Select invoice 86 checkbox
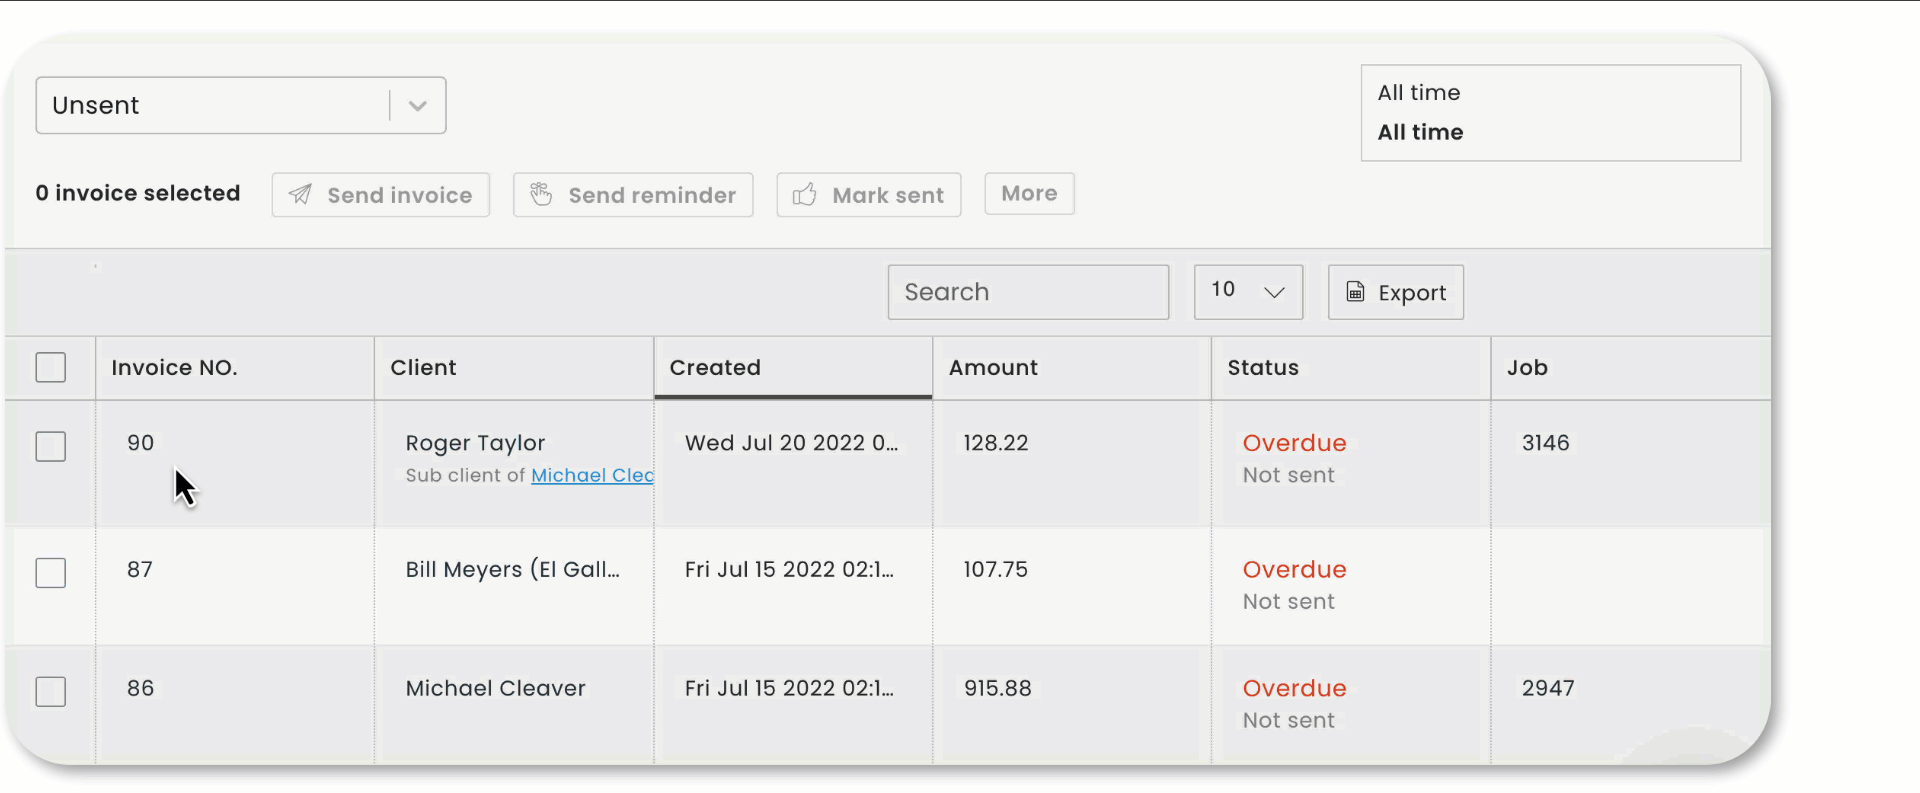This screenshot has height=793, width=1920. click(x=51, y=691)
